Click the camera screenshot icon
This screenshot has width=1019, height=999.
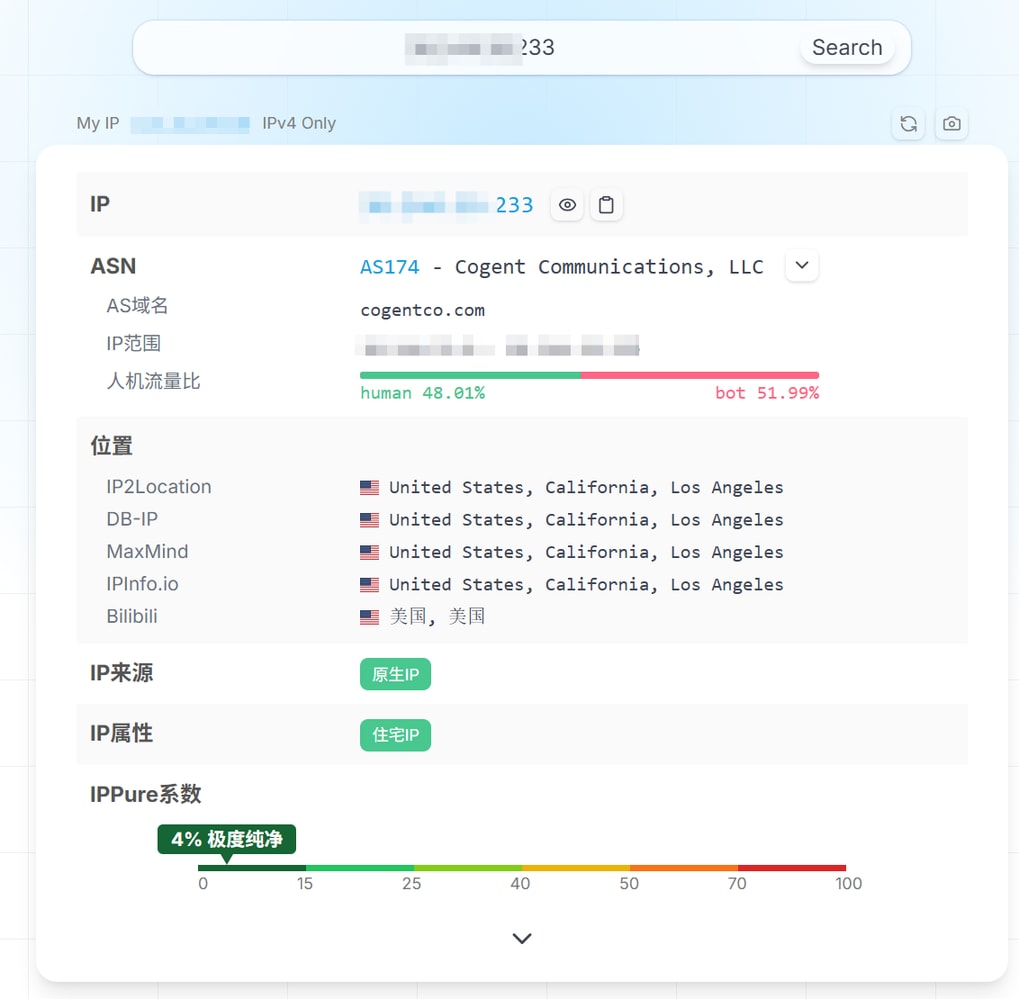pyautogui.click(x=951, y=124)
